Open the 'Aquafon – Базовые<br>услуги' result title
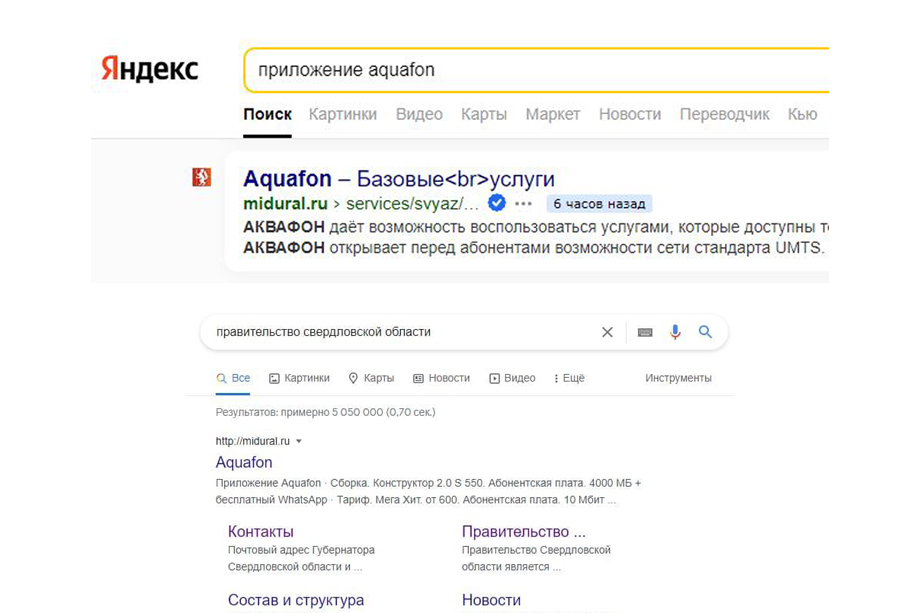Screen dimensions: 920x613 pos(399,178)
